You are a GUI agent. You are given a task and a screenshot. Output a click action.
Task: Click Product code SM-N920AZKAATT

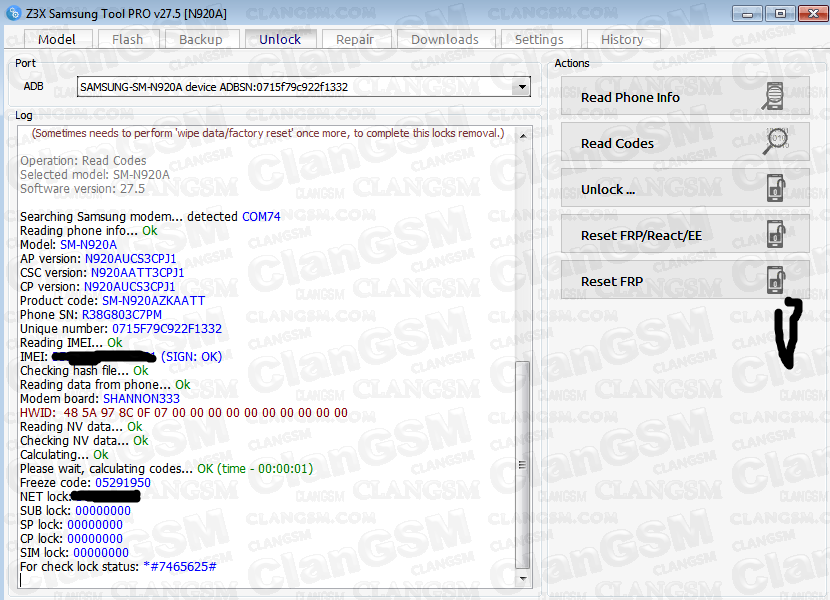coord(154,301)
